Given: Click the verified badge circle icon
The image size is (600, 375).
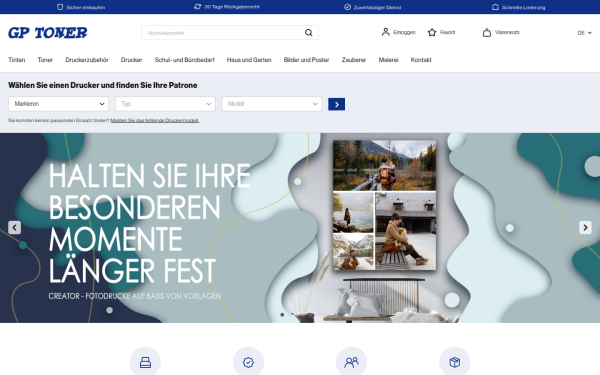Looking at the screenshot, I should (248, 362).
